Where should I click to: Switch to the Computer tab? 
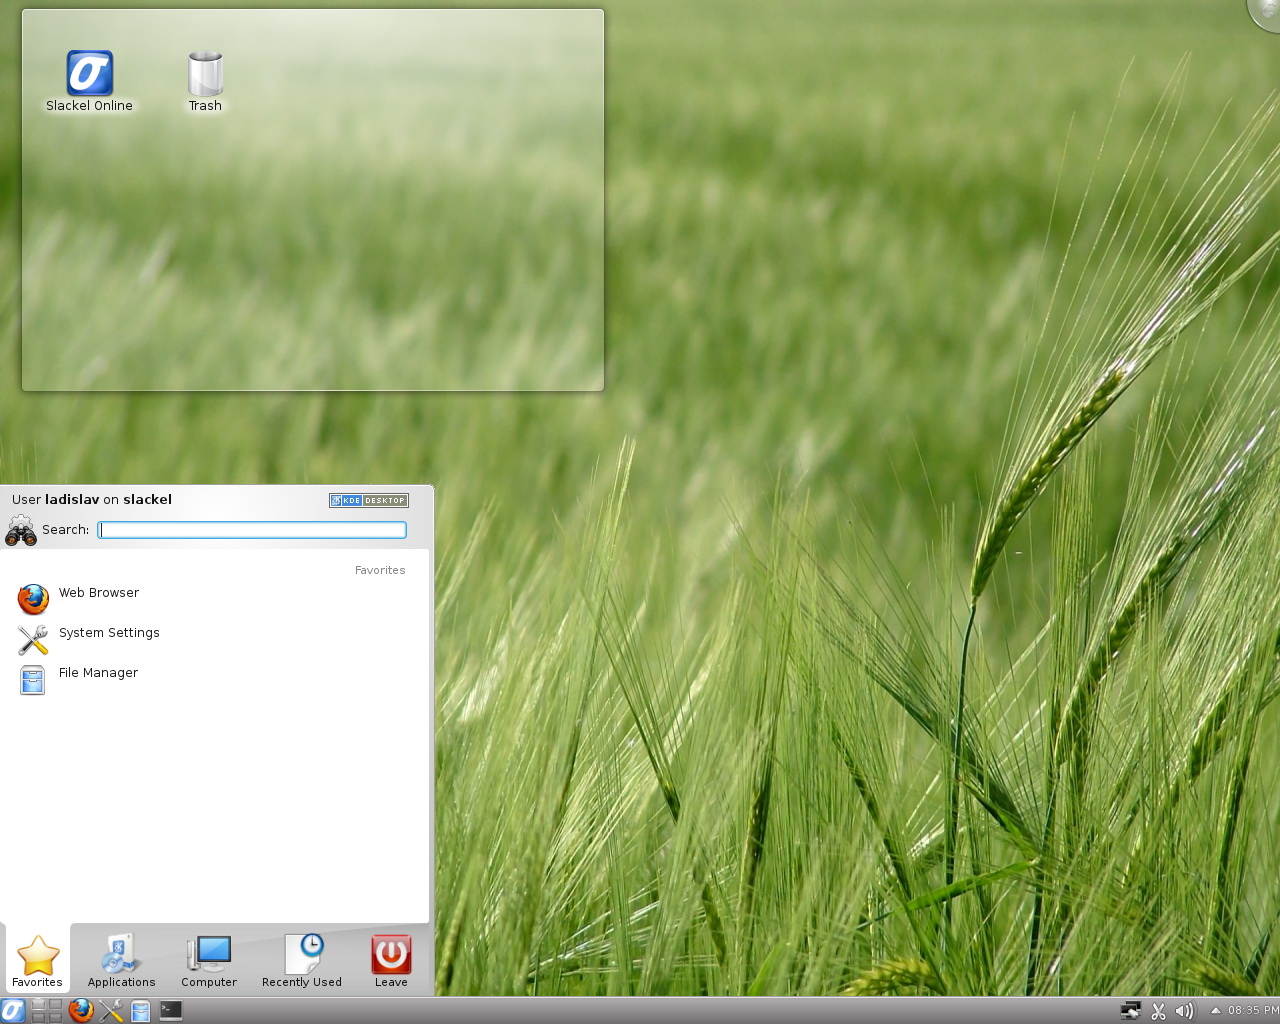tap(208, 960)
